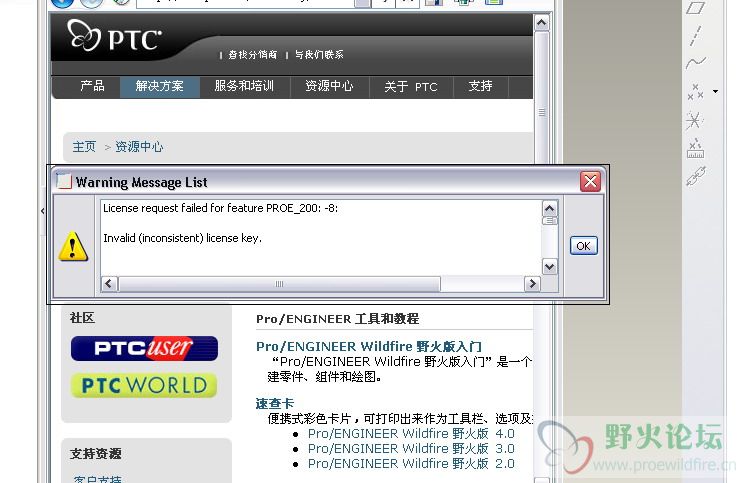Open Pro/ENGINEER Wildfire 野火版入门 link
Viewport: 746px width, 483px height.
tap(369, 346)
